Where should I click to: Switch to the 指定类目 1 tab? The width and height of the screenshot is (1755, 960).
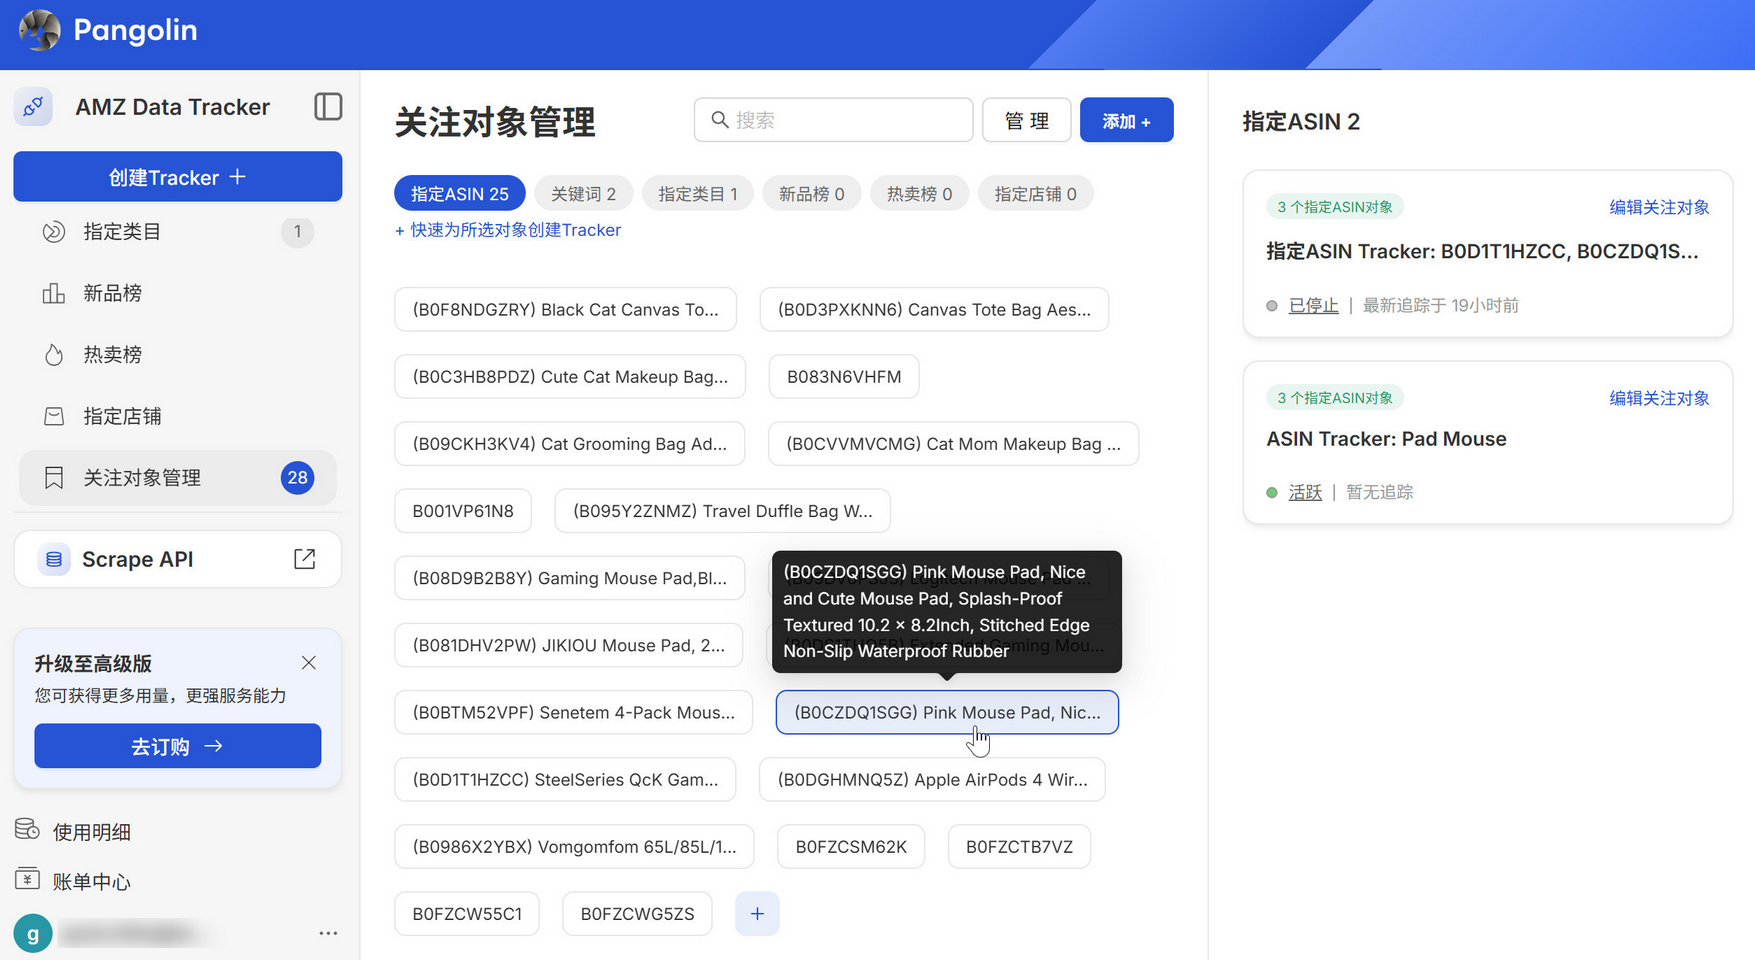click(697, 194)
